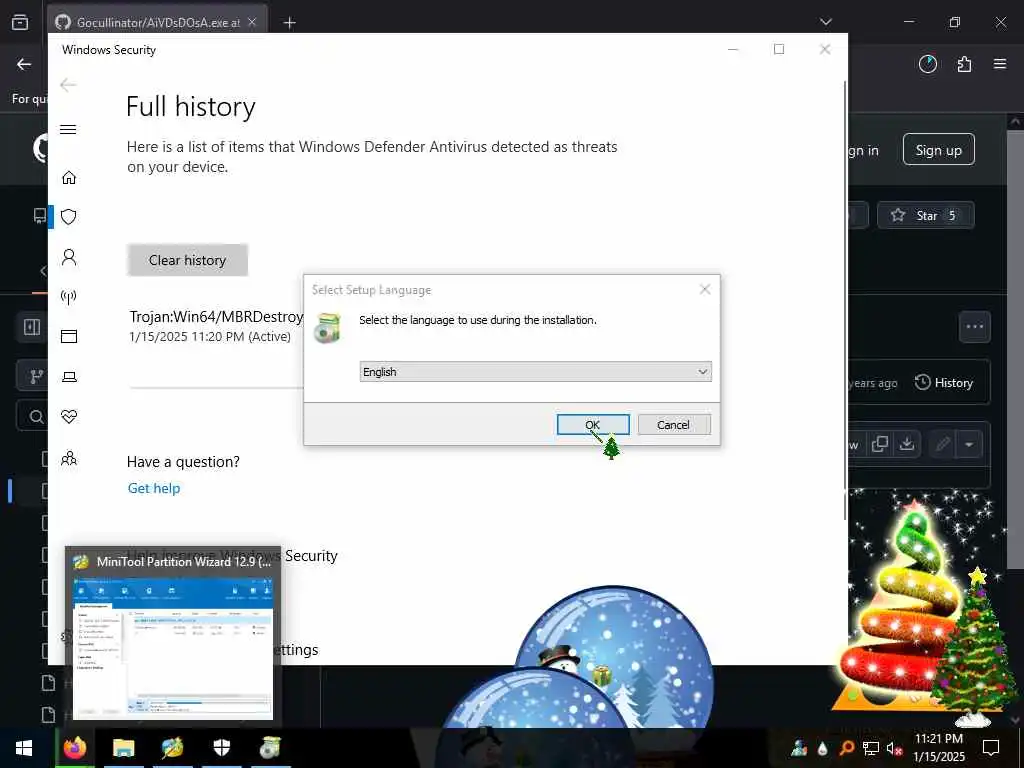The height and width of the screenshot is (768, 1024).
Task: Open Family options people icon
Action: tap(69, 458)
